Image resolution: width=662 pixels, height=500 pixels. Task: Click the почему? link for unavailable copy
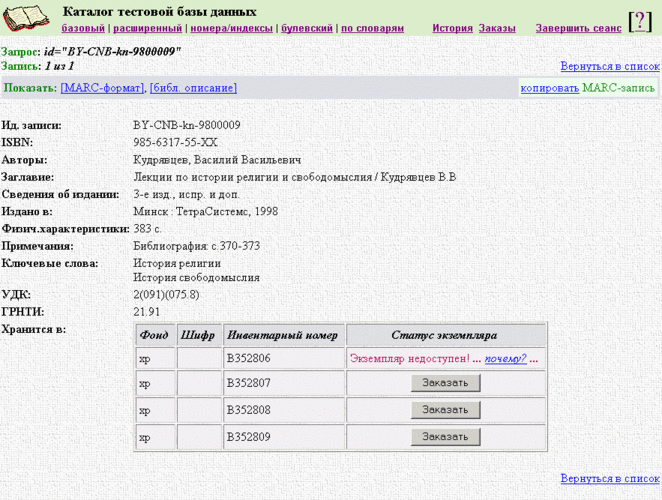point(505,358)
